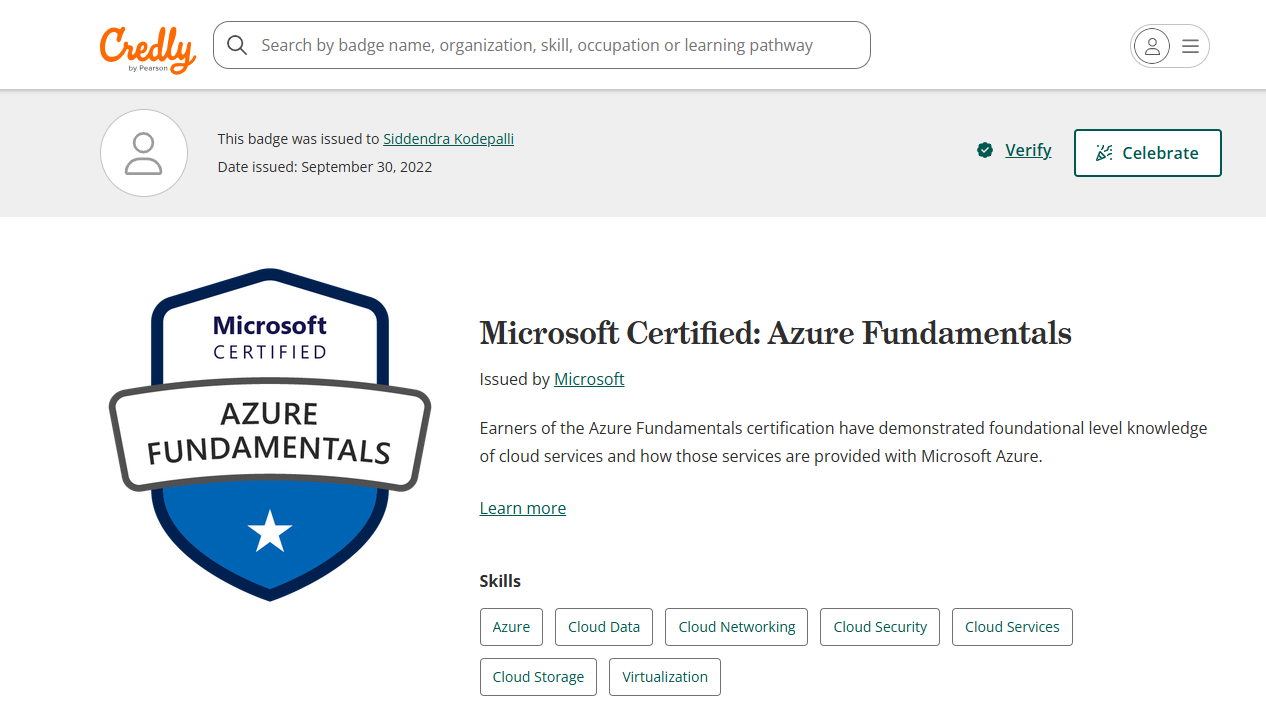Click the green verified checkmark icon
The width and height of the screenshot is (1266, 712).
[985, 150]
